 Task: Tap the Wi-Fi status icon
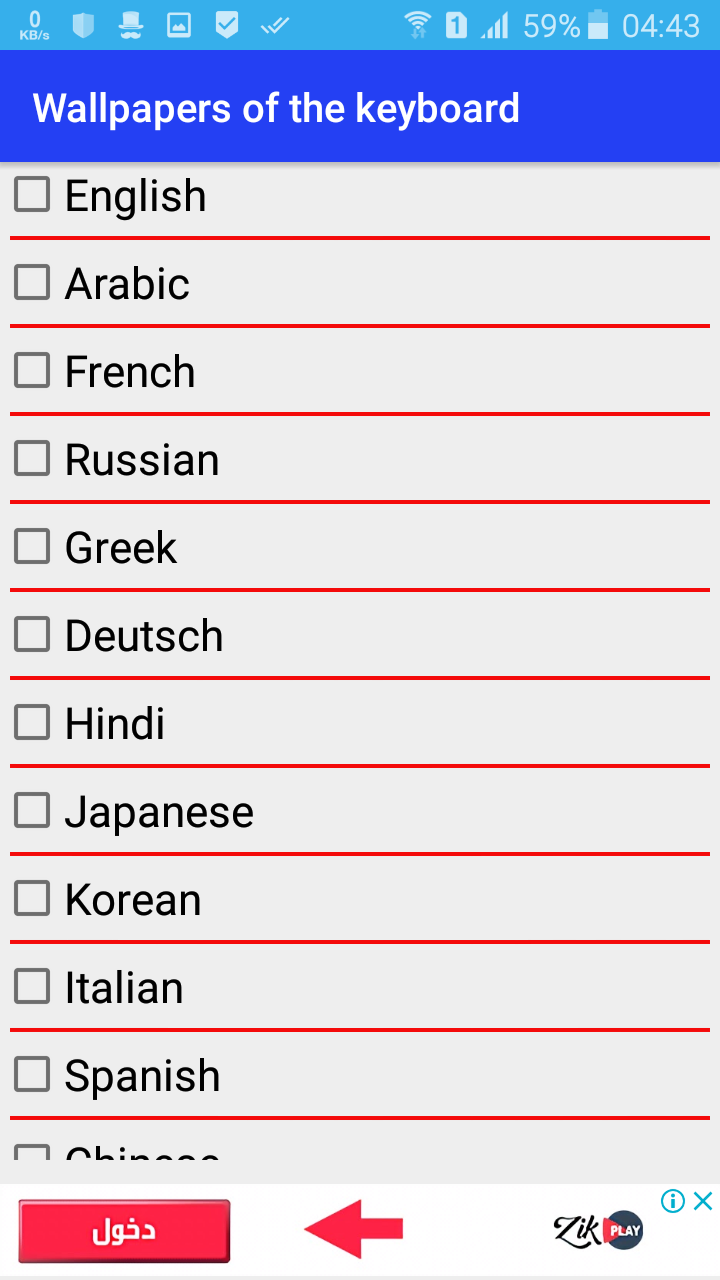(418, 25)
